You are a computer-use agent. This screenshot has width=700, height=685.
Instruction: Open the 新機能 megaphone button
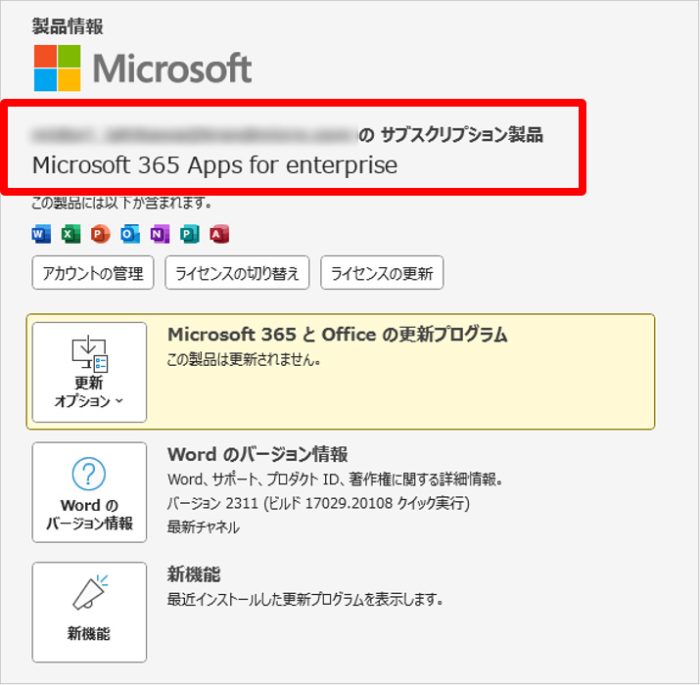89,612
